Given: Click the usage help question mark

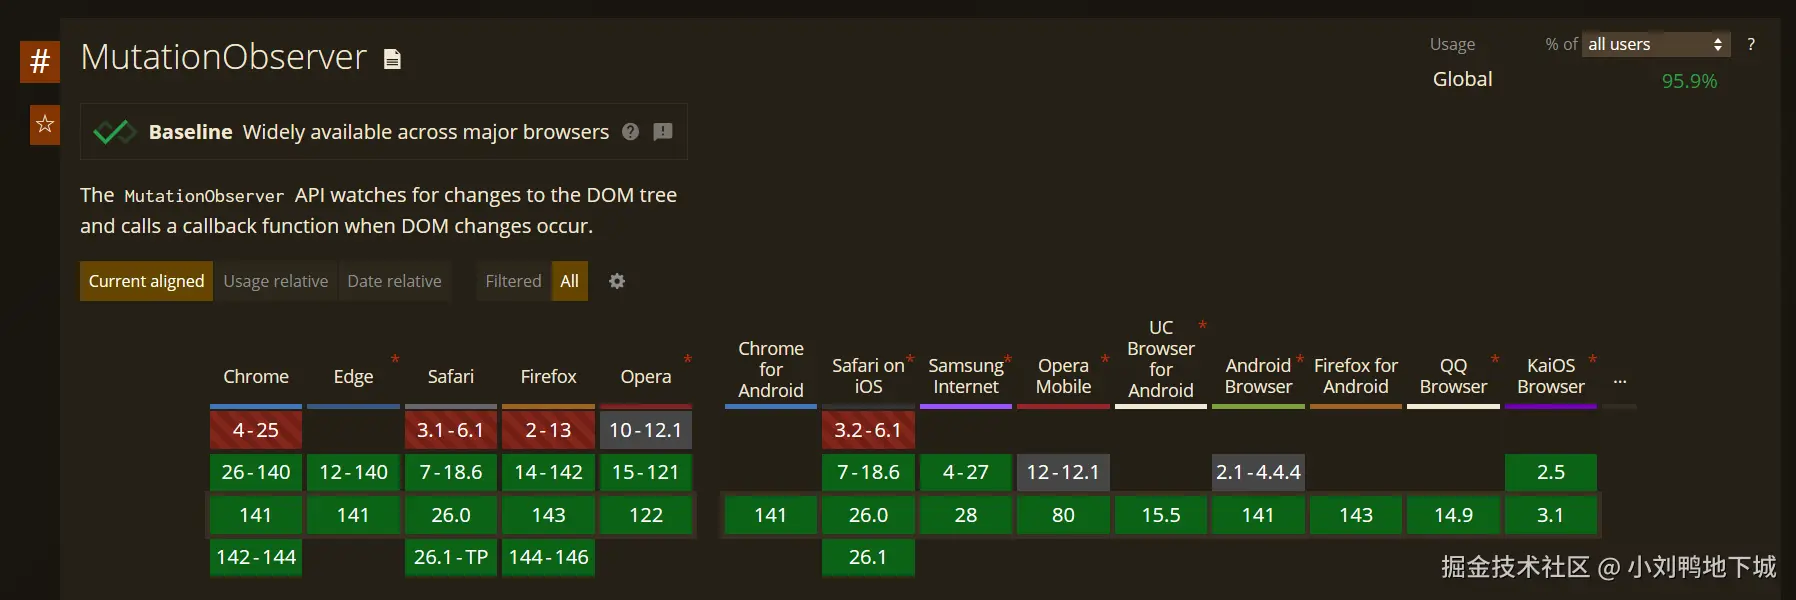Looking at the screenshot, I should click(x=1751, y=44).
